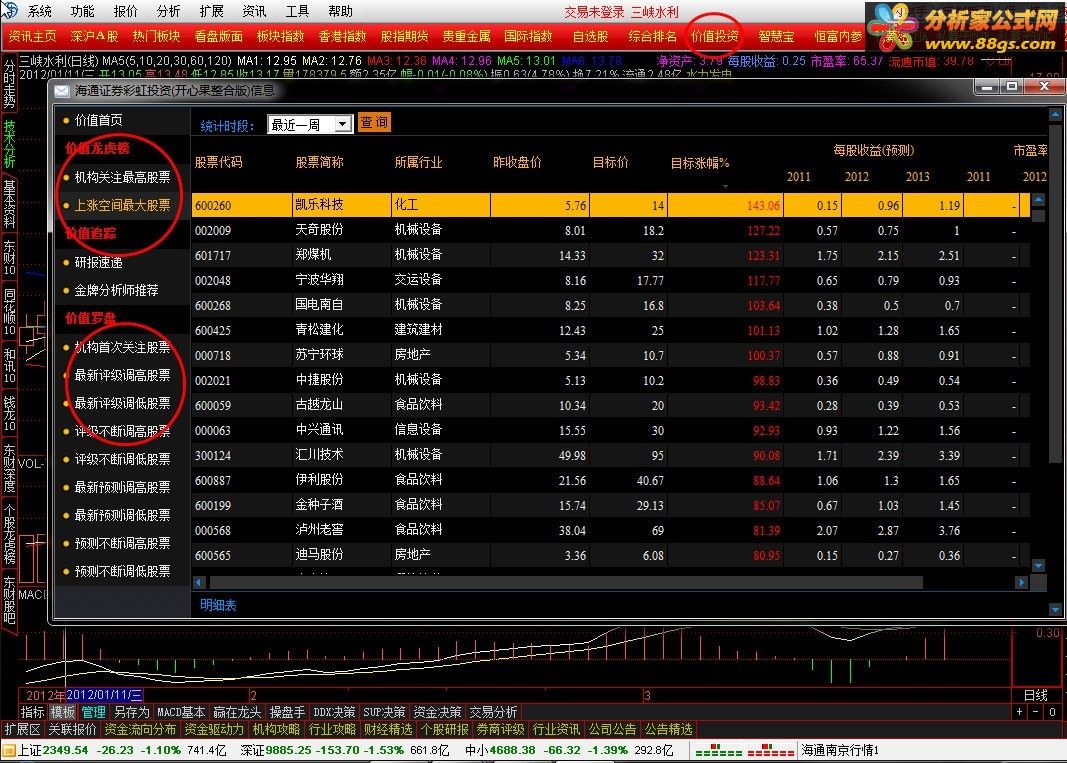Click the 目标价 column header
The width and height of the screenshot is (1067, 763).
610,162
